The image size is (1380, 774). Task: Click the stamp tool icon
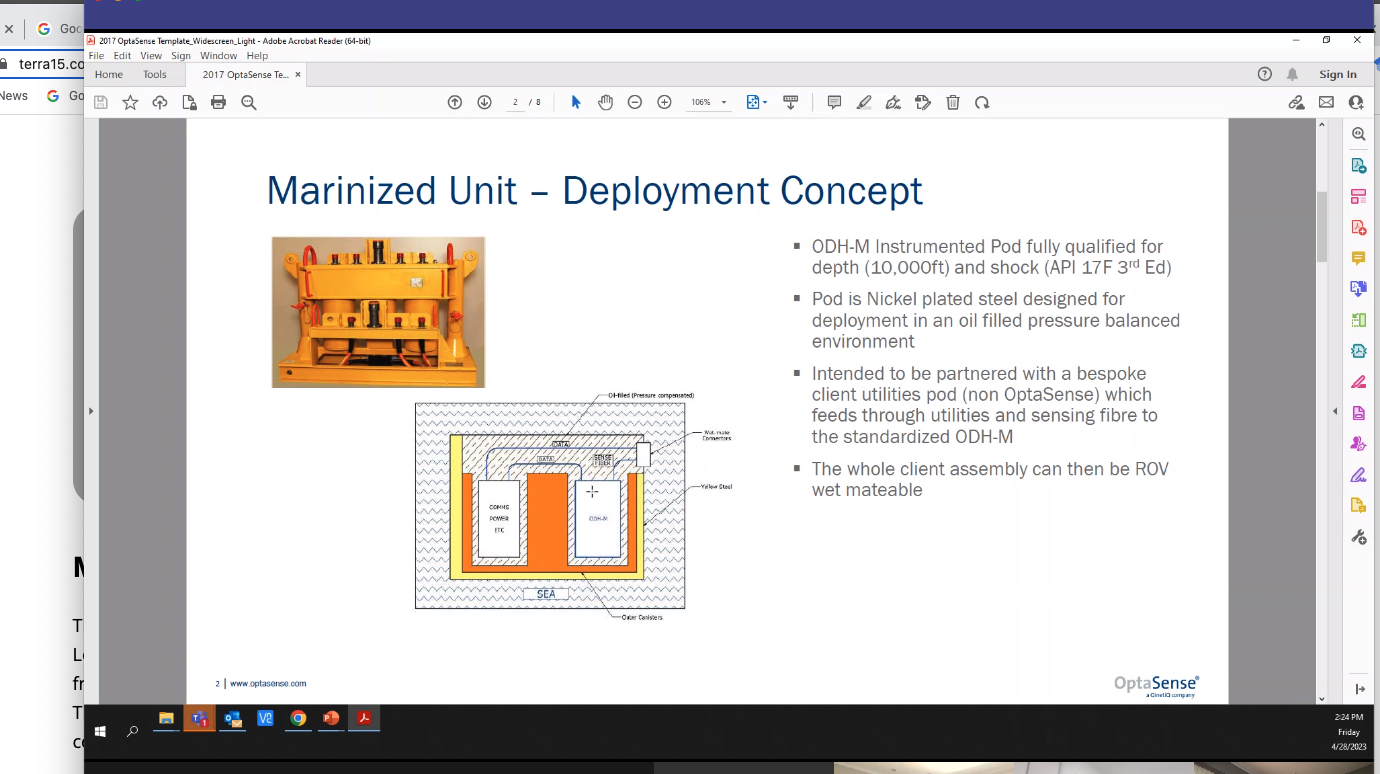tap(923, 102)
